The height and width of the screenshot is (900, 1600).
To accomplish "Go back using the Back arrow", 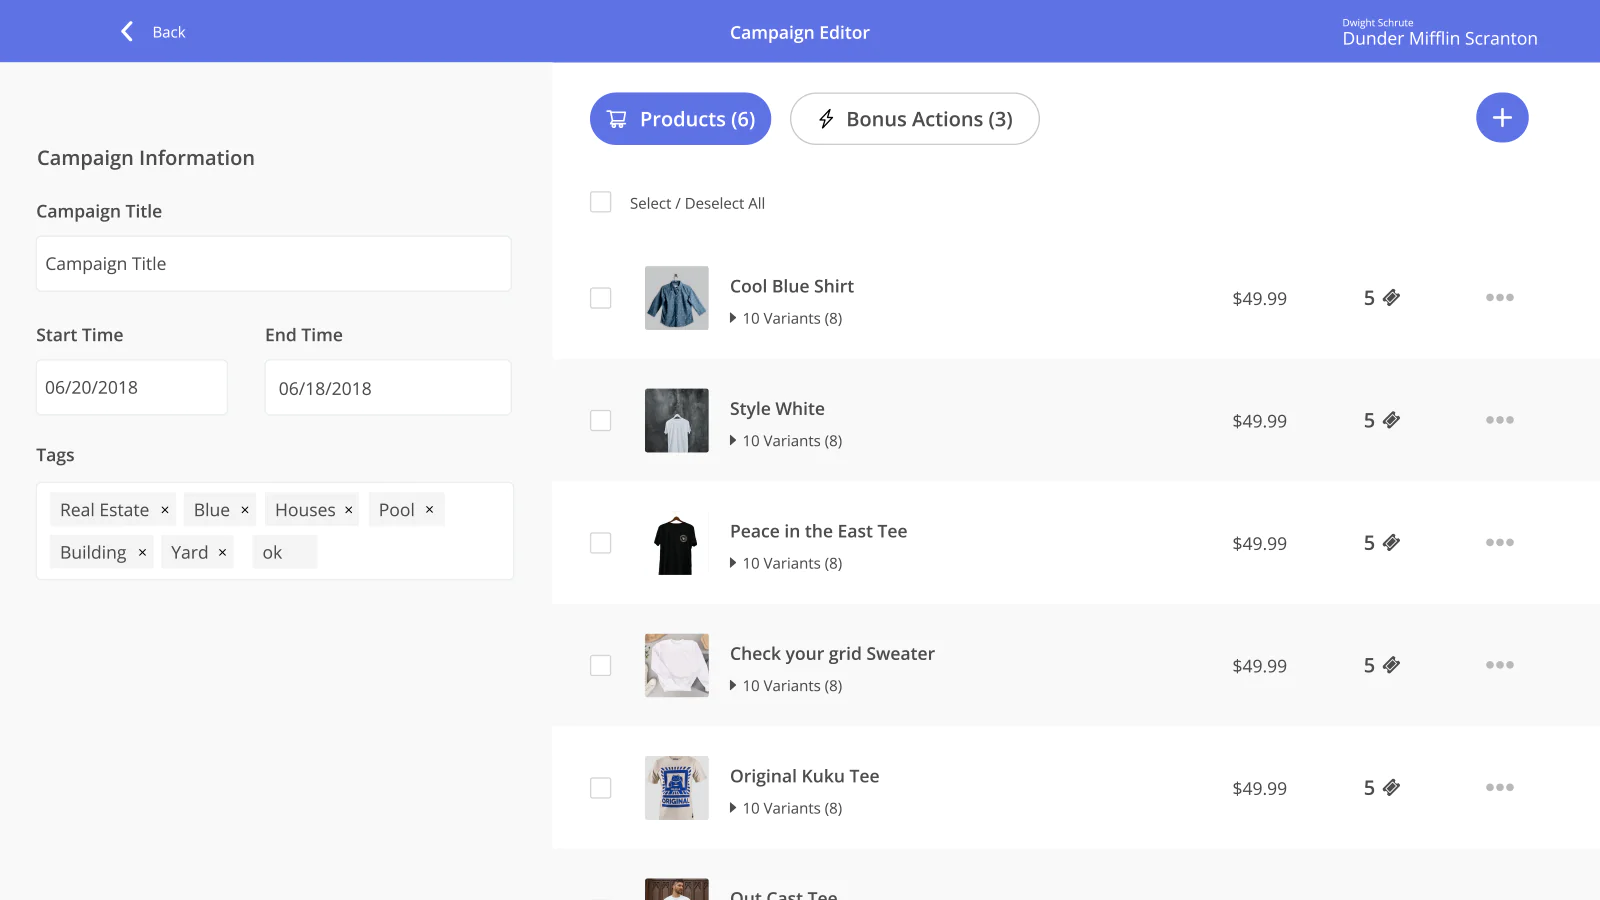I will click(x=127, y=32).
